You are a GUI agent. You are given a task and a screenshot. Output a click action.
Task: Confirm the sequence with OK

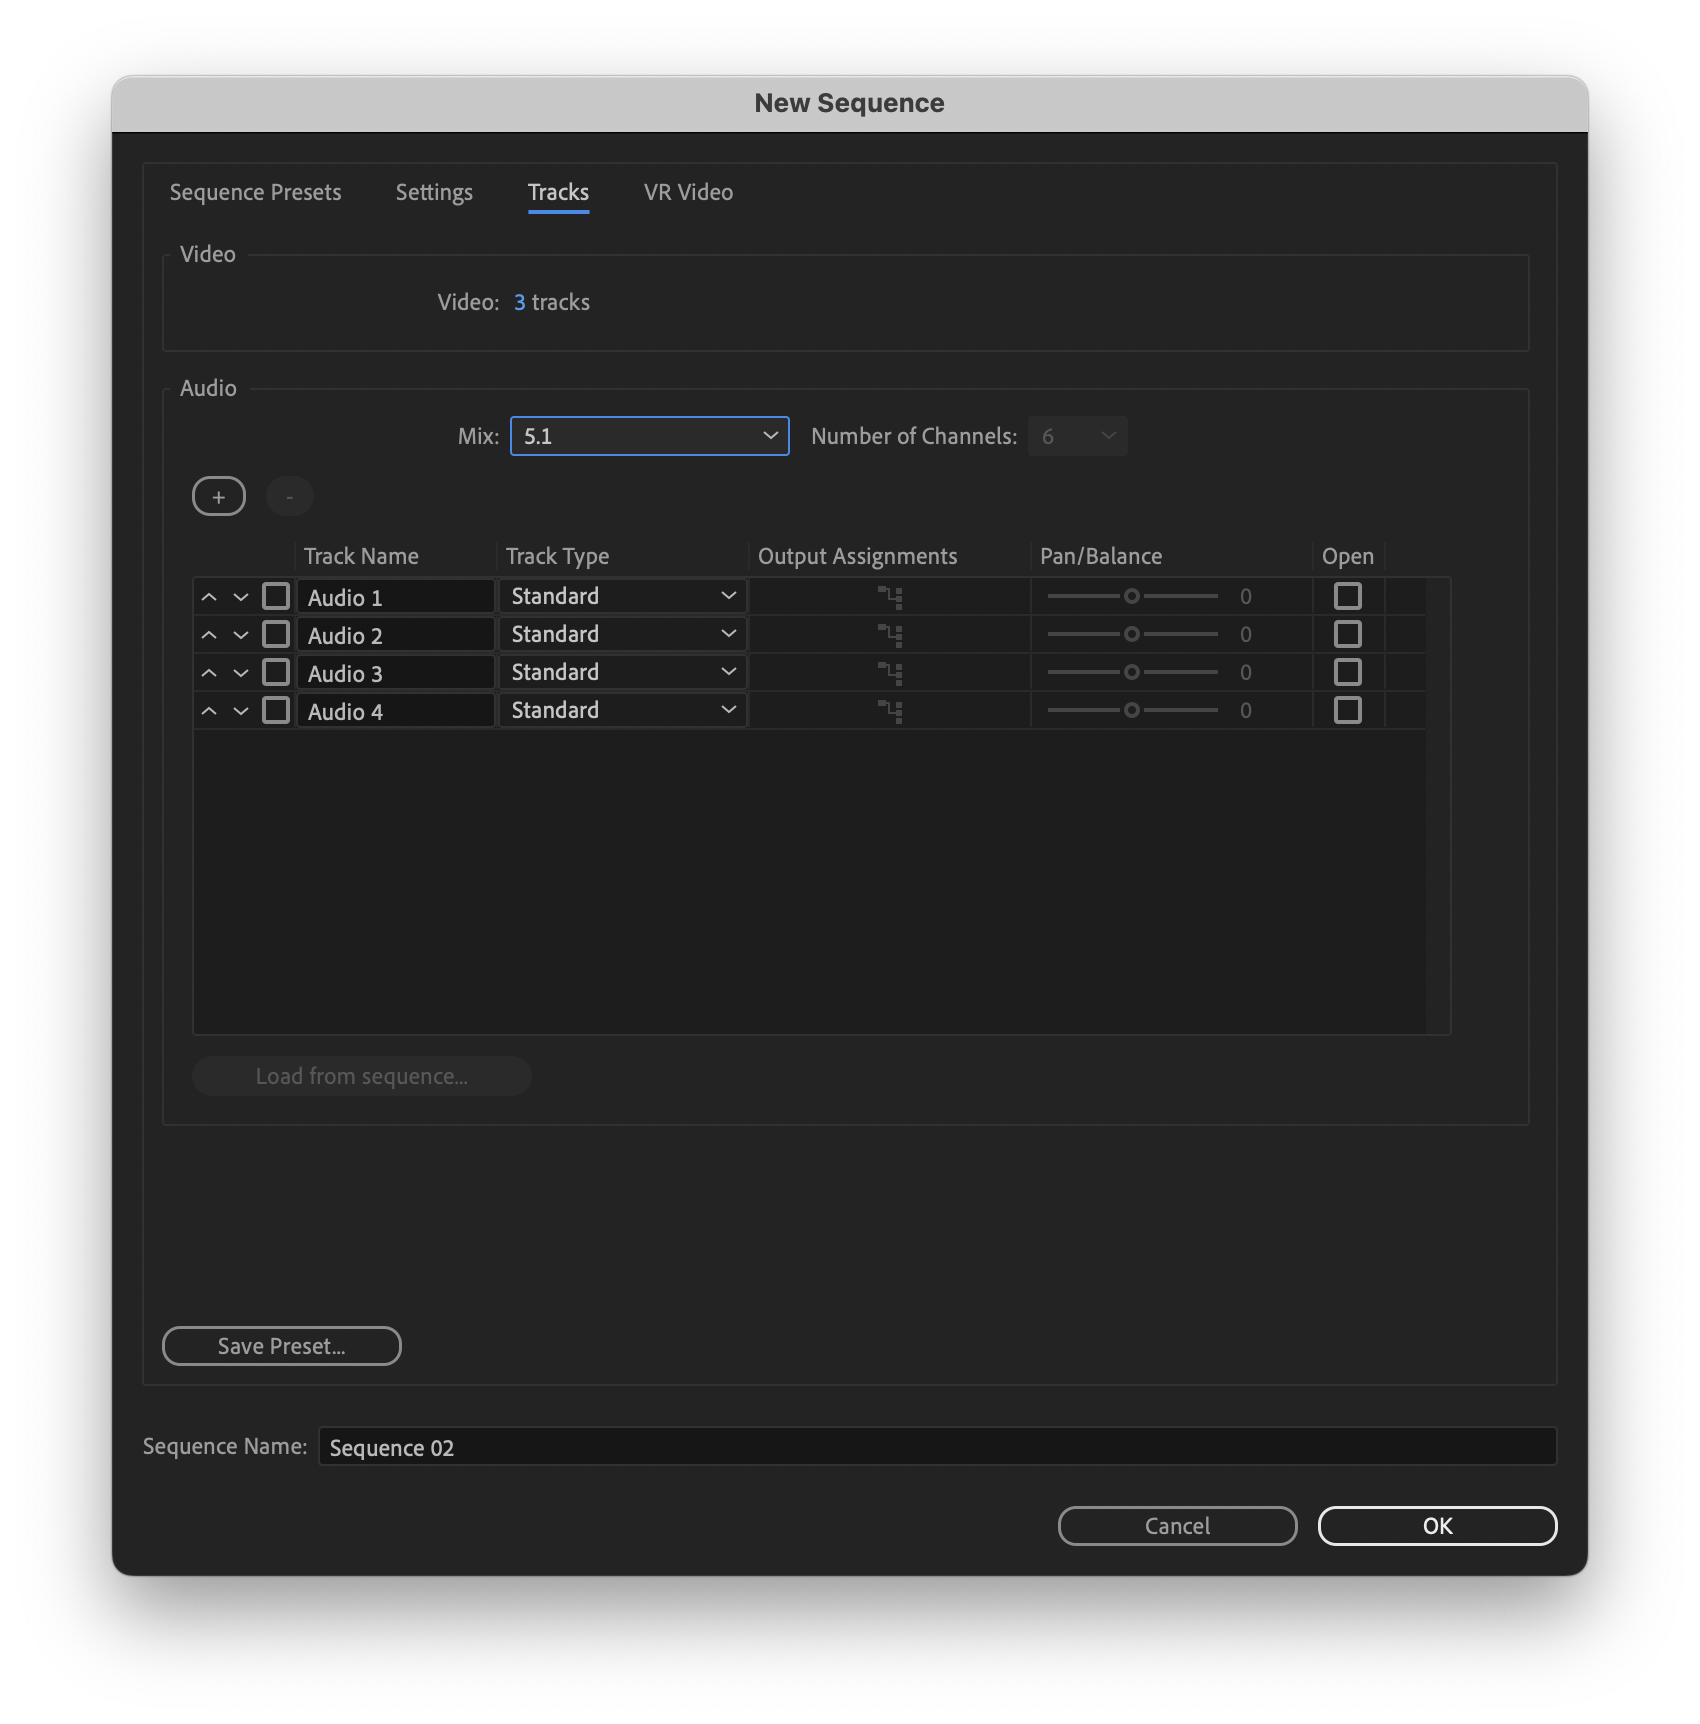coord(1436,1525)
